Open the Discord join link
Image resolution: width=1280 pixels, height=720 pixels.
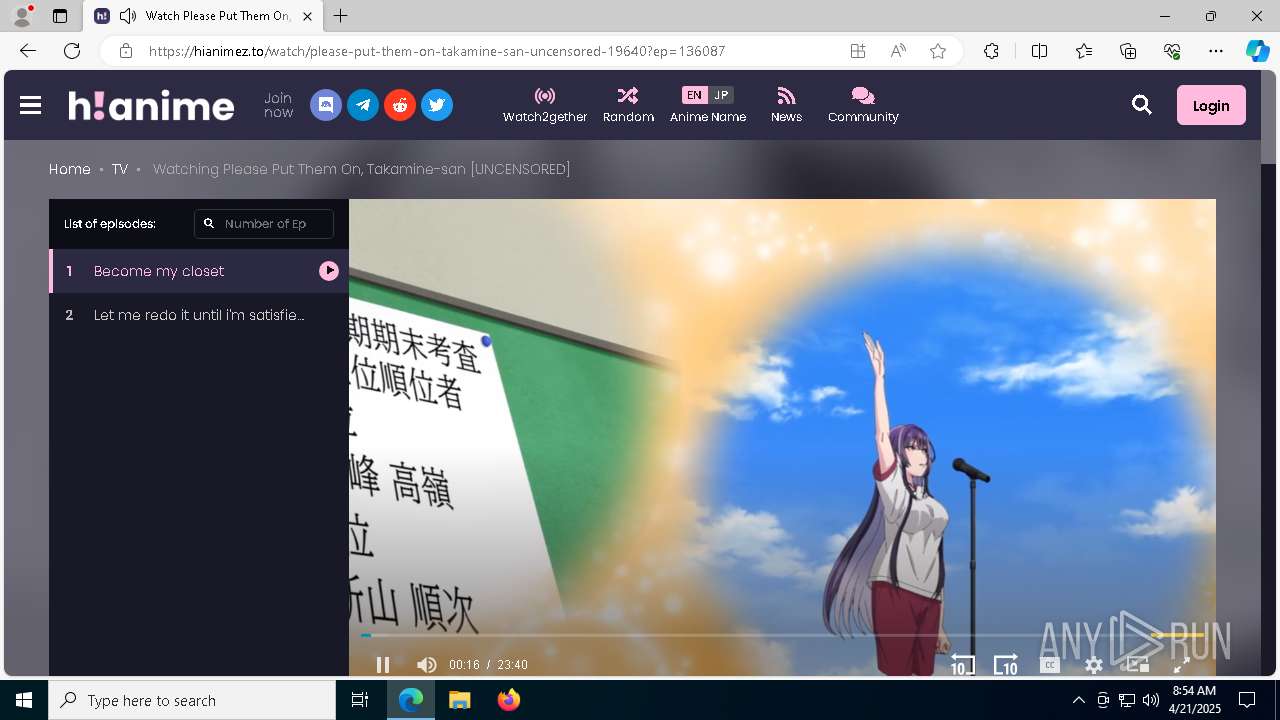(326, 105)
